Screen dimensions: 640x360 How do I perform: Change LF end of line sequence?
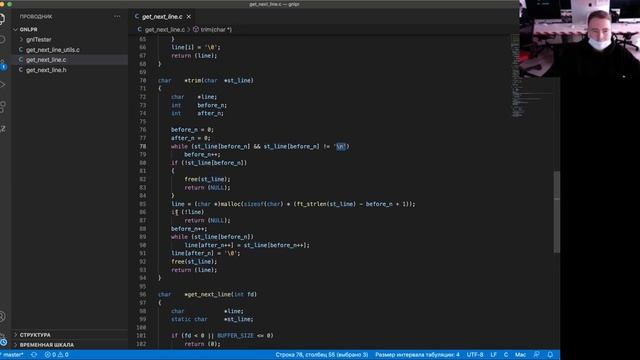493,355
